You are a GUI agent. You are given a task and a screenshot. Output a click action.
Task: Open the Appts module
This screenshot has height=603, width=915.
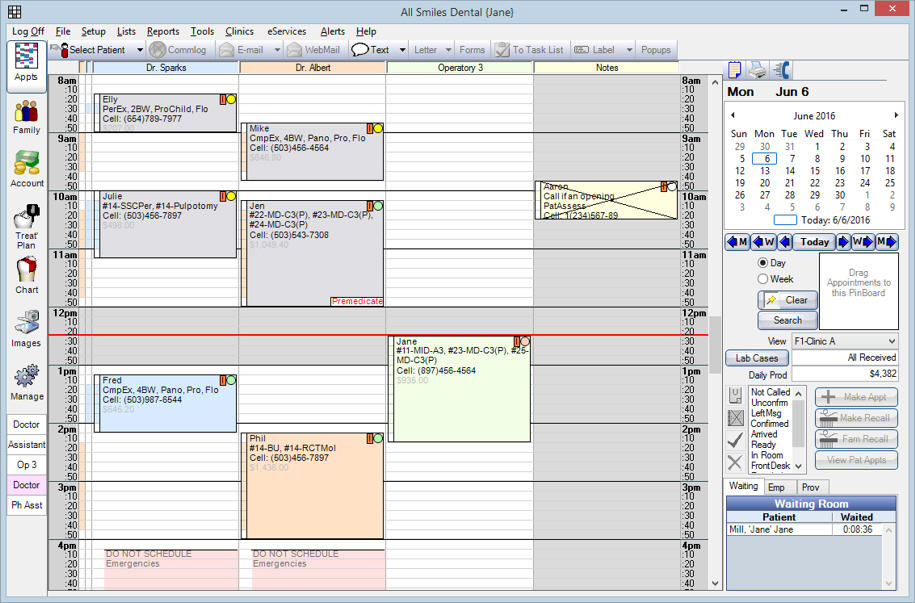pos(26,66)
